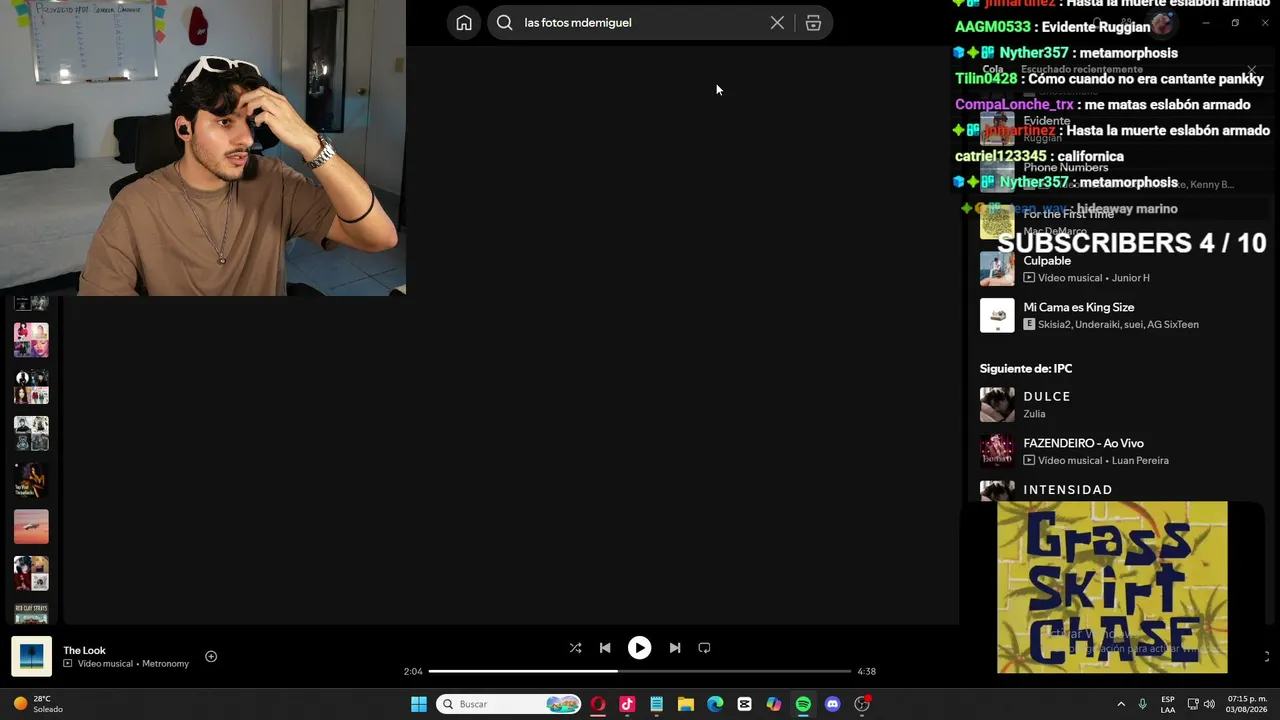Open Metronomy artist link in player
This screenshot has height=720, width=1280.
click(165, 664)
